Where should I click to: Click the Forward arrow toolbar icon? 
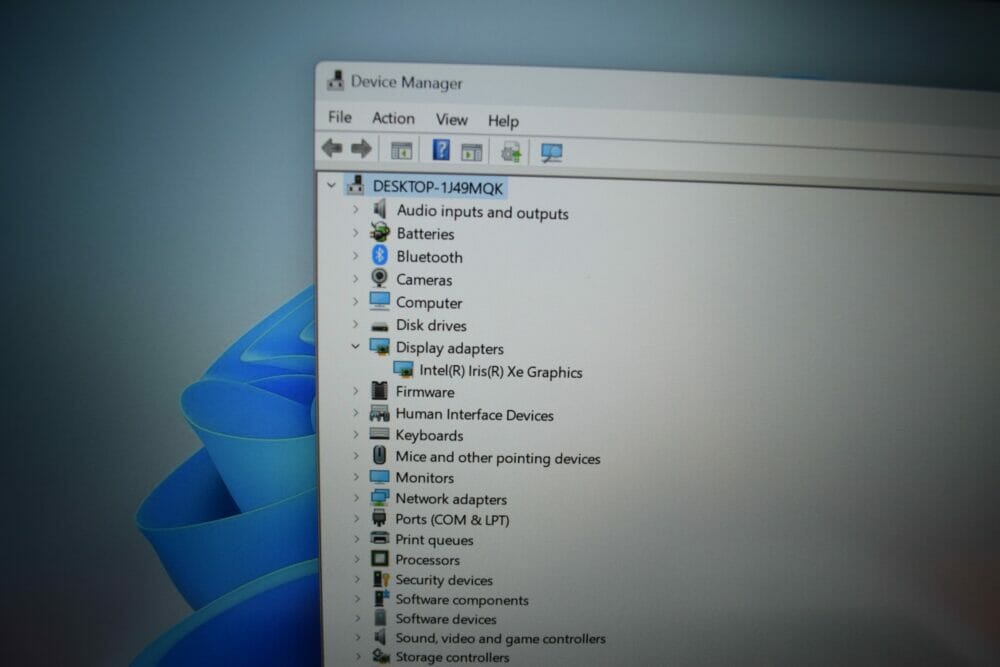click(361, 149)
